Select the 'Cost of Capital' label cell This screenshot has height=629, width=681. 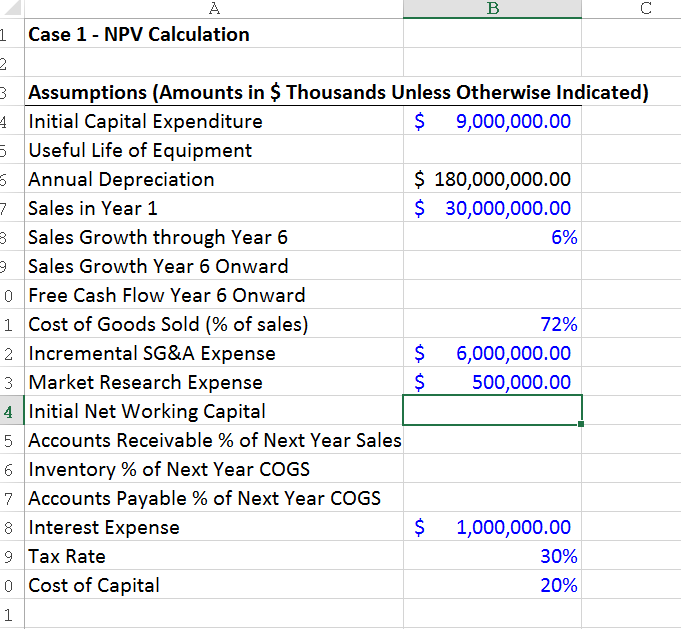[x=214, y=585]
